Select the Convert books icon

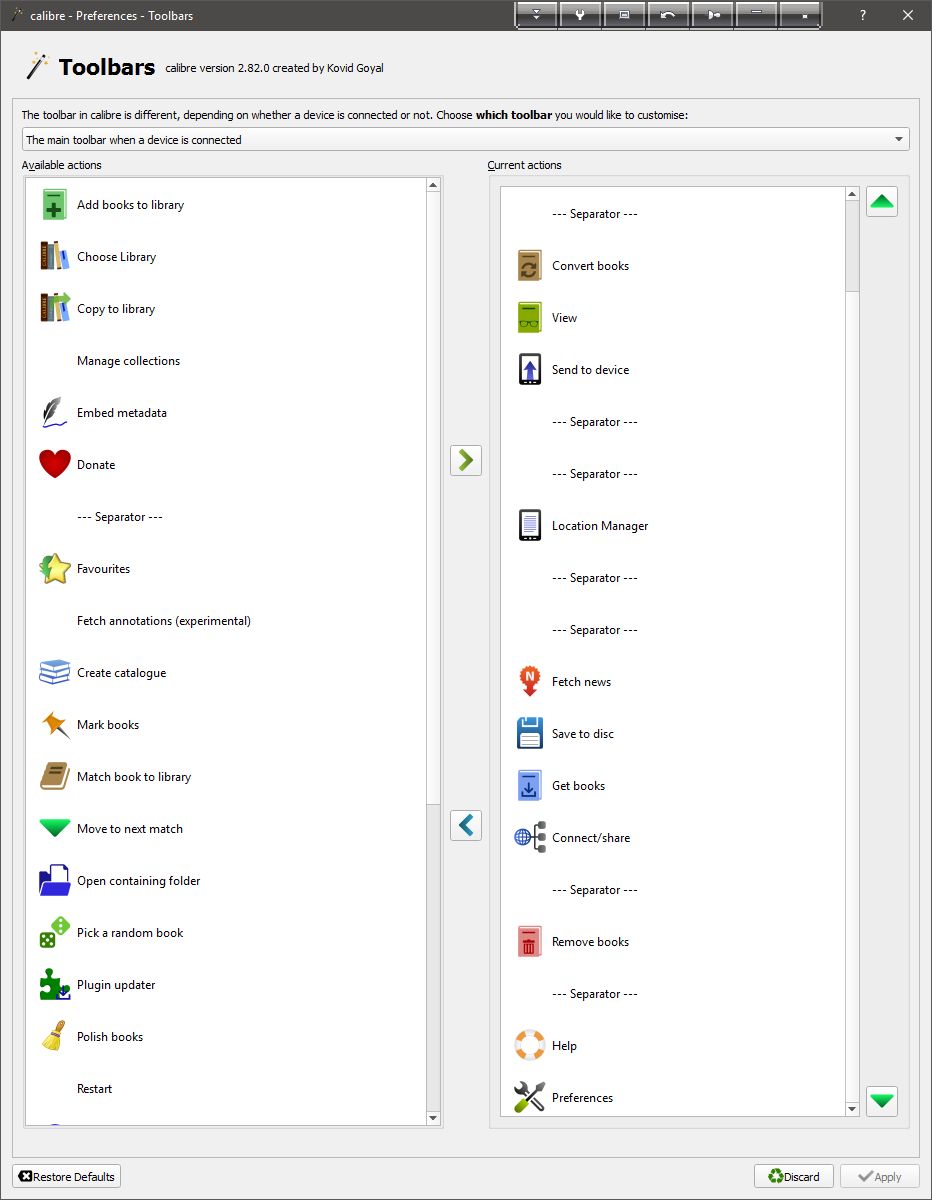[x=530, y=266]
